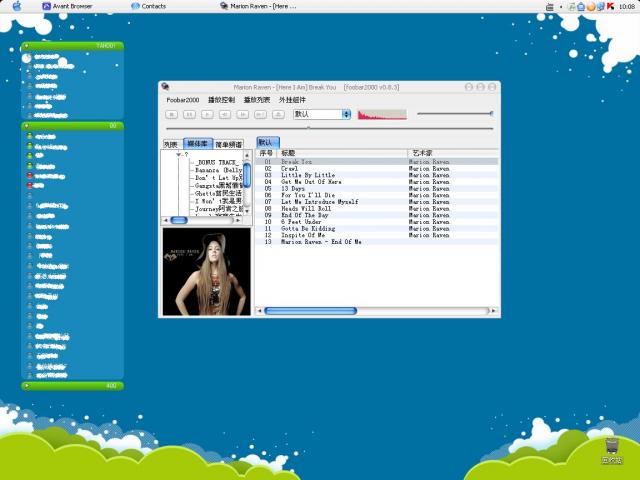640x480 pixels.
Task: Select the Banana tree item
Action: click(x=219, y=170)
